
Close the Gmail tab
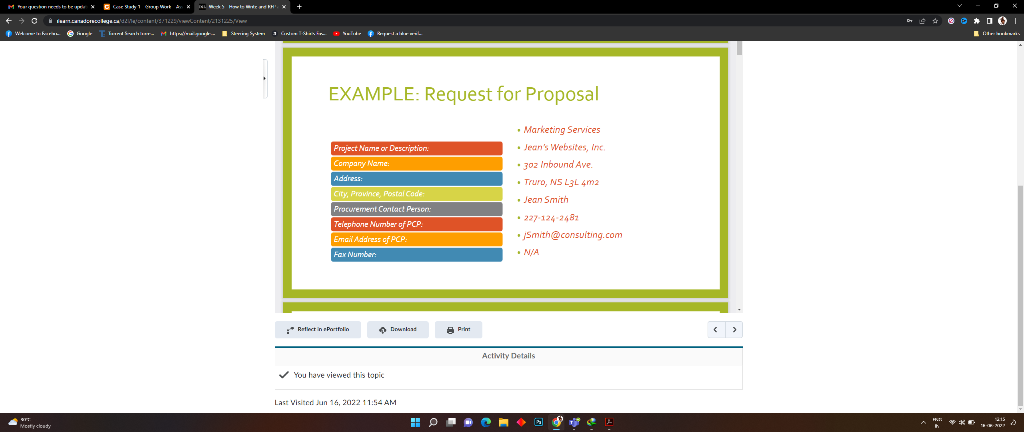click(x=92, y=7)
